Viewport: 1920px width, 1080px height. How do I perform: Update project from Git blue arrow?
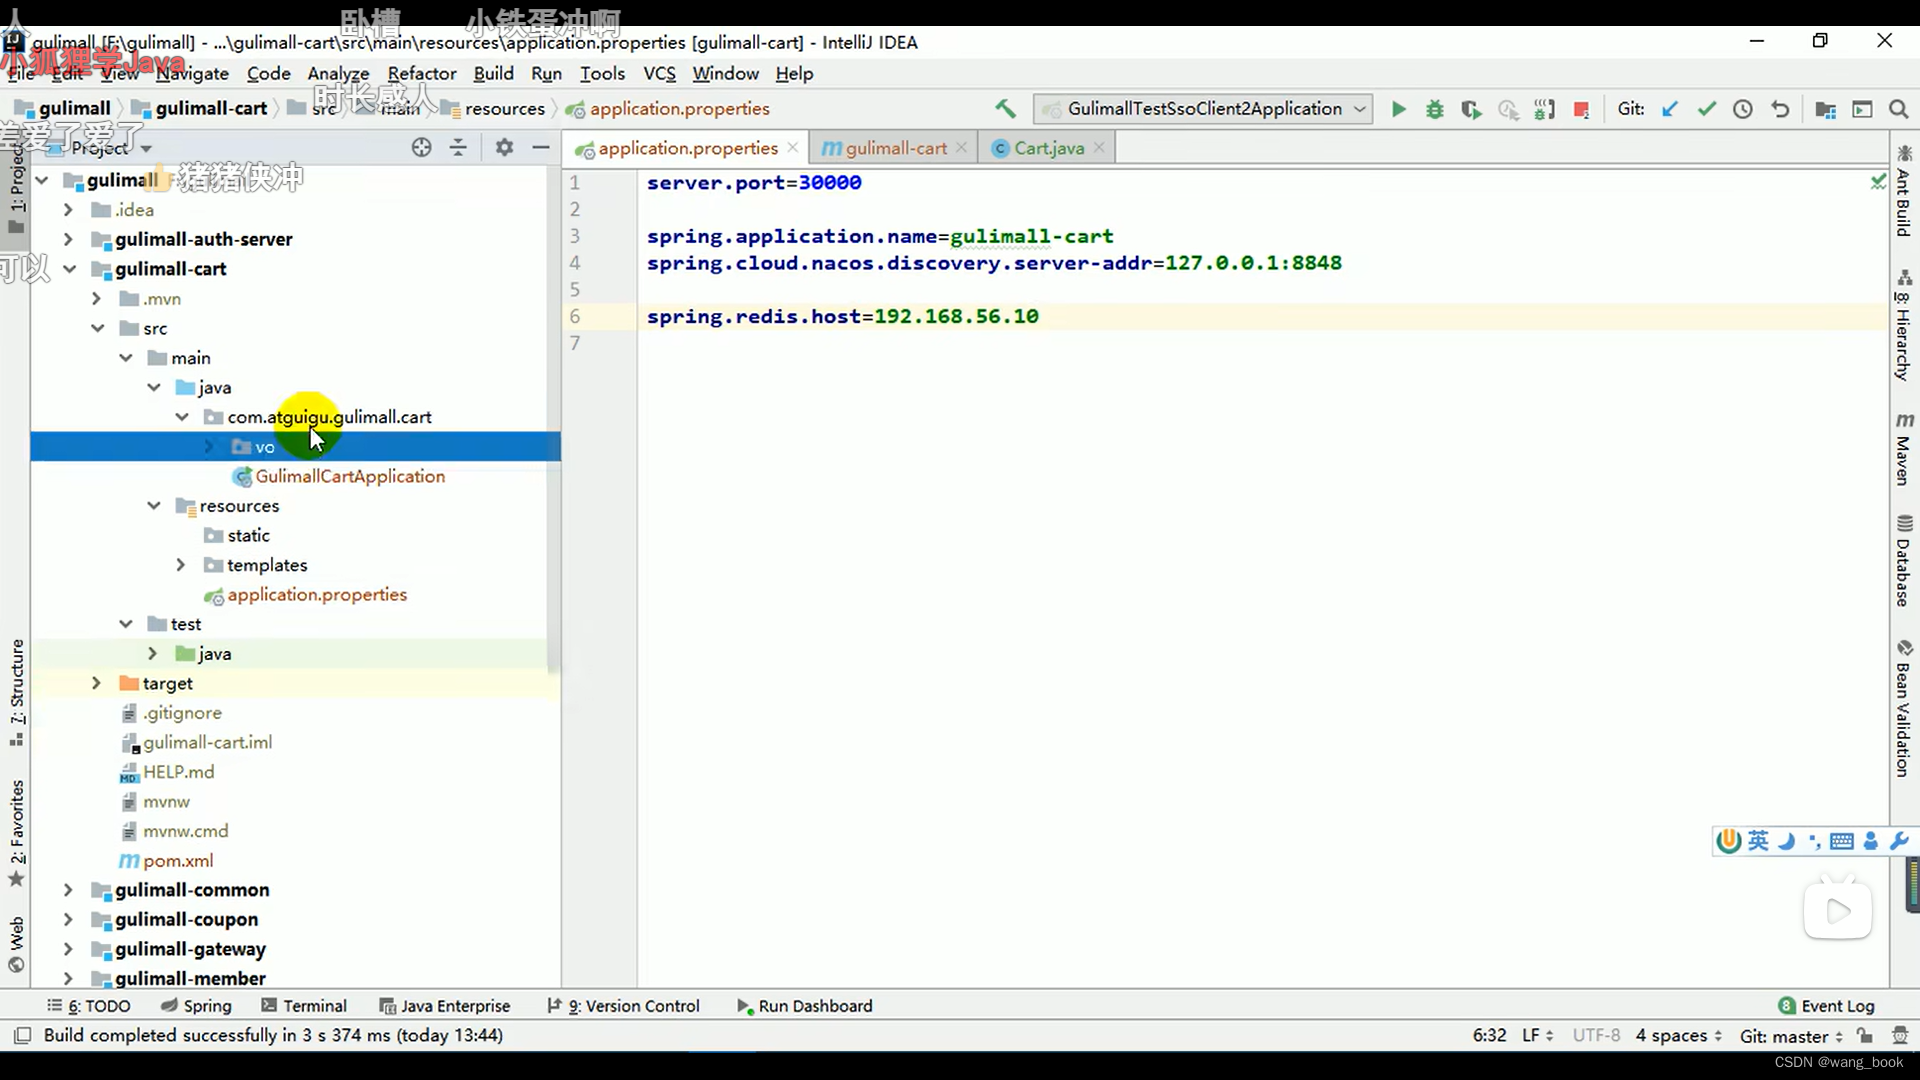point(1670,109)
